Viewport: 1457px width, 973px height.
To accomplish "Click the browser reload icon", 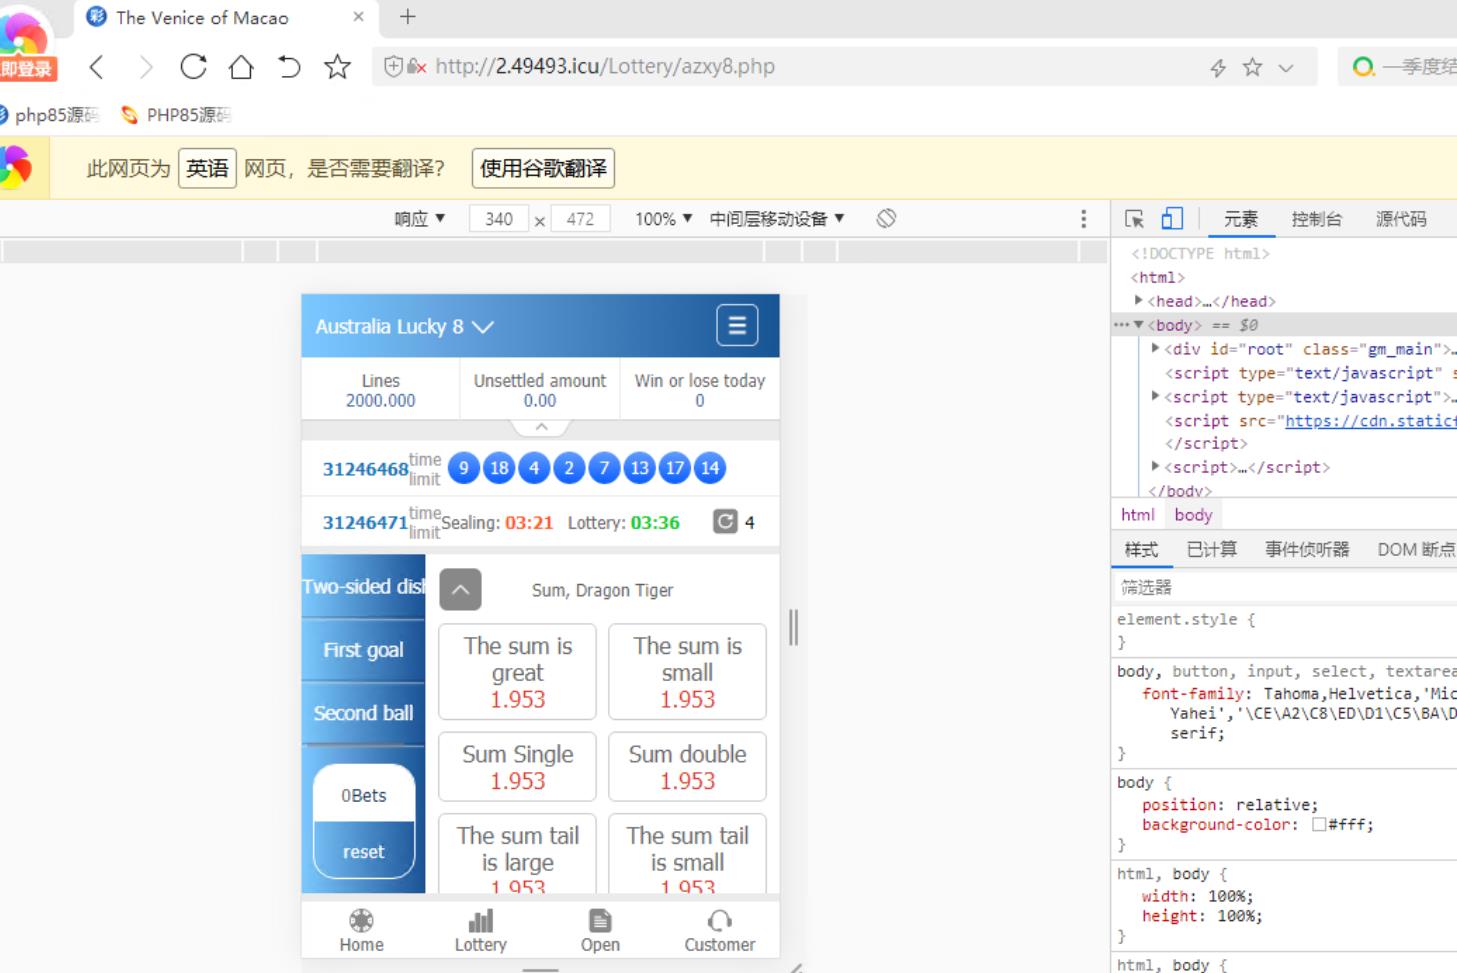I will click(x=193, y=67).
